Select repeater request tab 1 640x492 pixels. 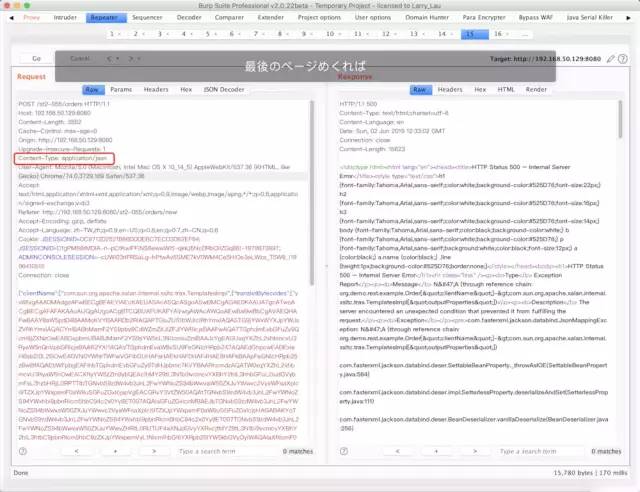[111, 34]
